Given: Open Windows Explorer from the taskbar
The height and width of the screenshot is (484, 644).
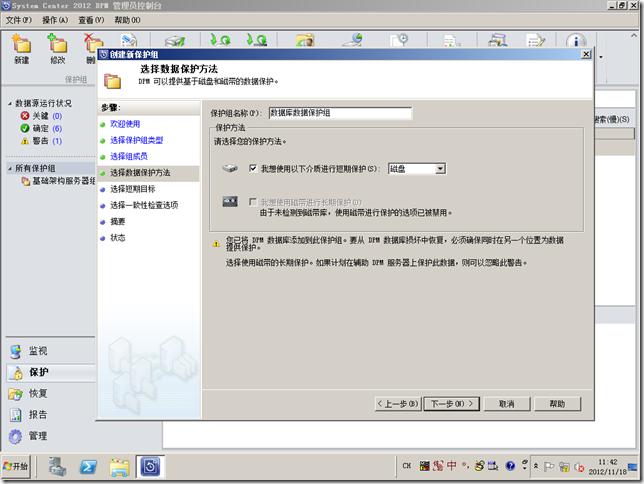Looking at the screenshot, I should pyautogui.click(x=119, y=467).
